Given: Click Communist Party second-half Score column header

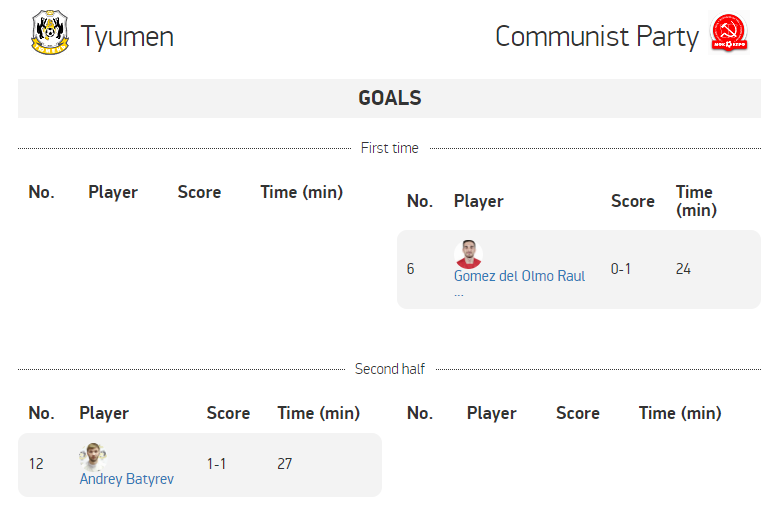Looking at the screenshot, I should 578,414.
